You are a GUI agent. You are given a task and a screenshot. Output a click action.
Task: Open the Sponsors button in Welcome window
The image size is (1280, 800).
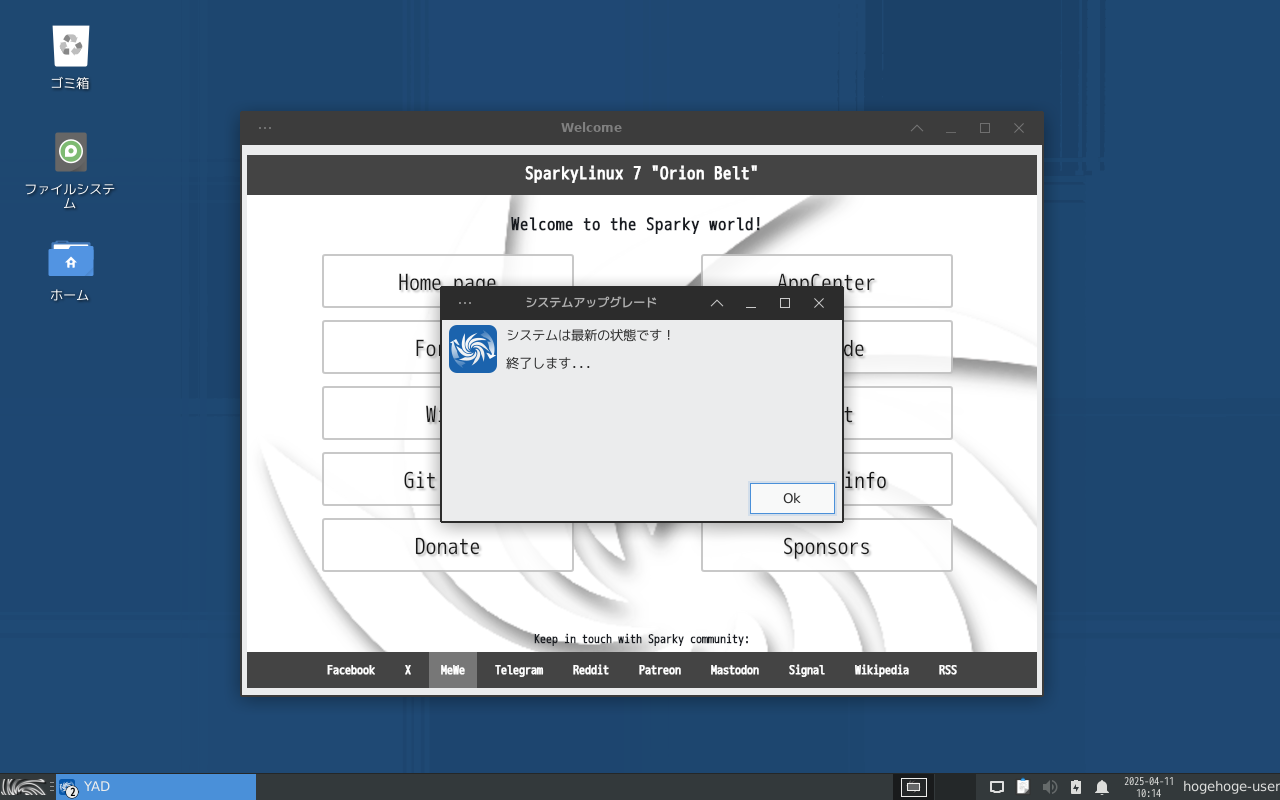[827, 545]
